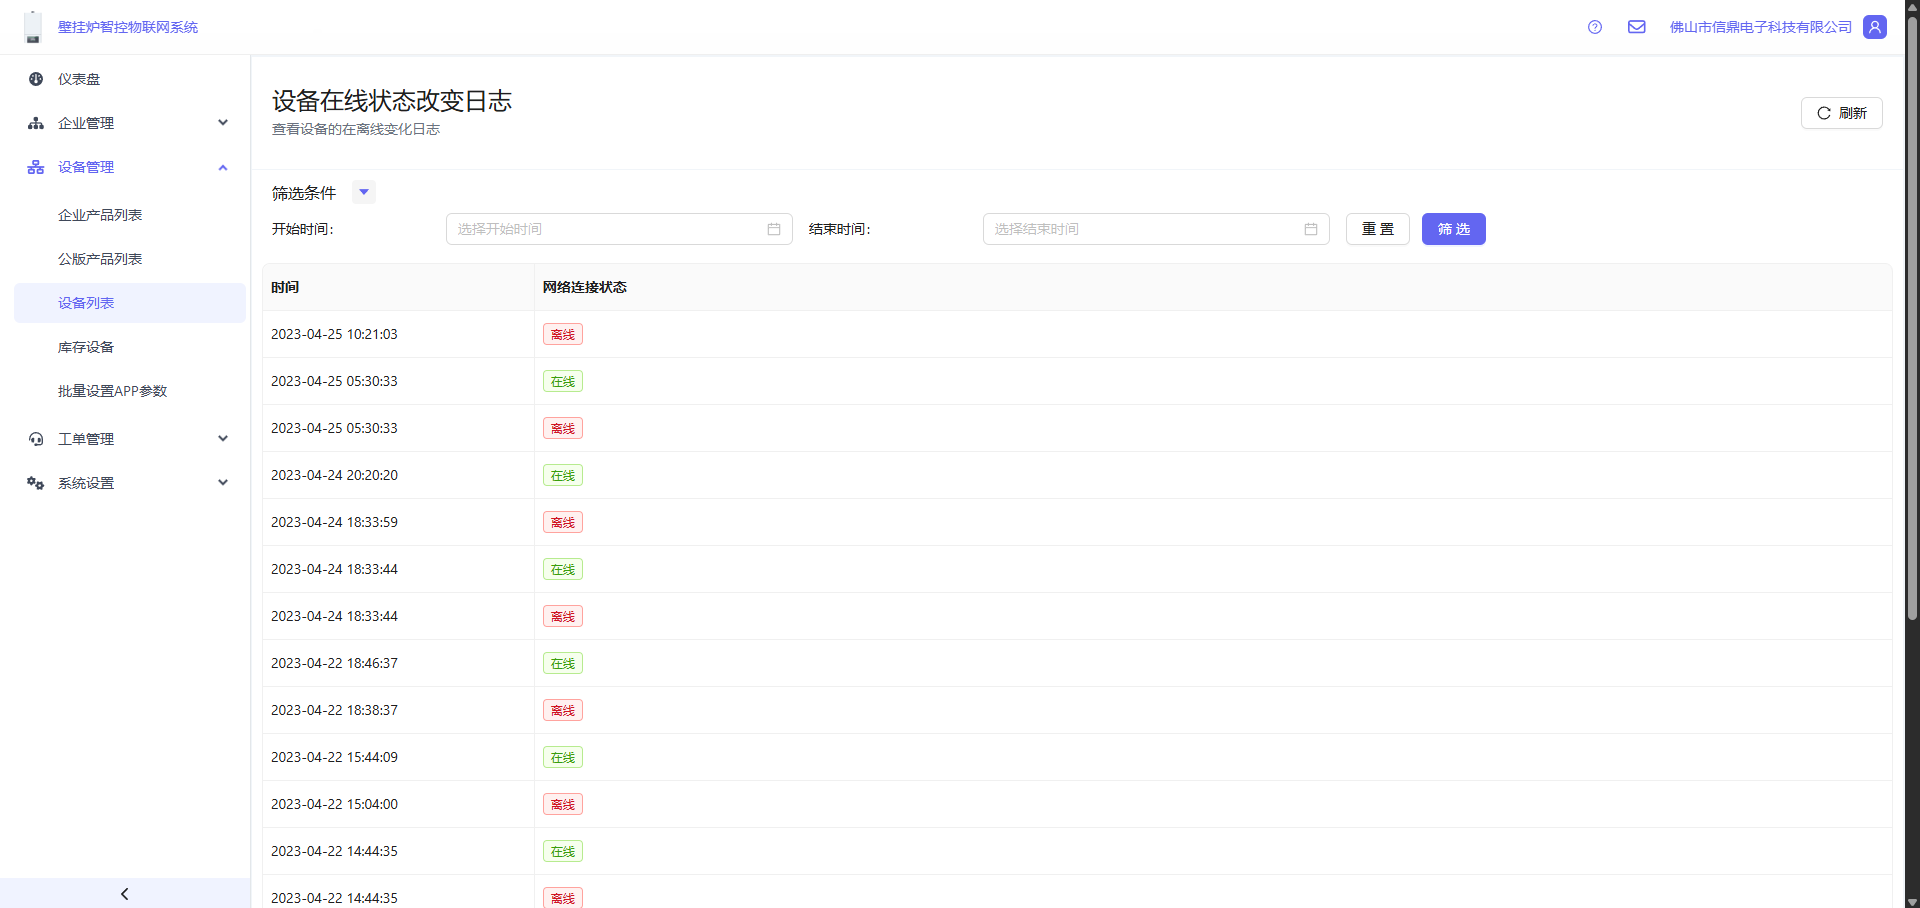The width and height of the screenshot is (1920, 908).
Task: Open the mail messages icon
Action: click(1637, 27)
